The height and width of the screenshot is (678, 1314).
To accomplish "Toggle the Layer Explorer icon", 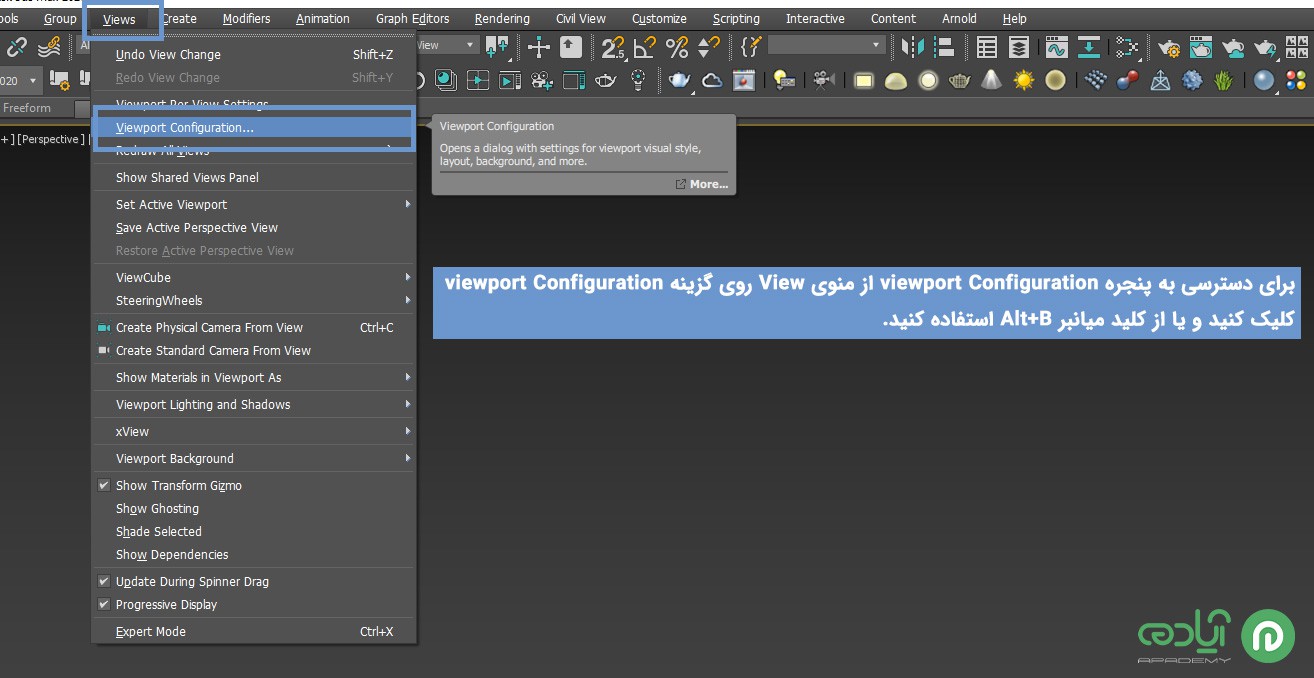I will pos(1019,46).
